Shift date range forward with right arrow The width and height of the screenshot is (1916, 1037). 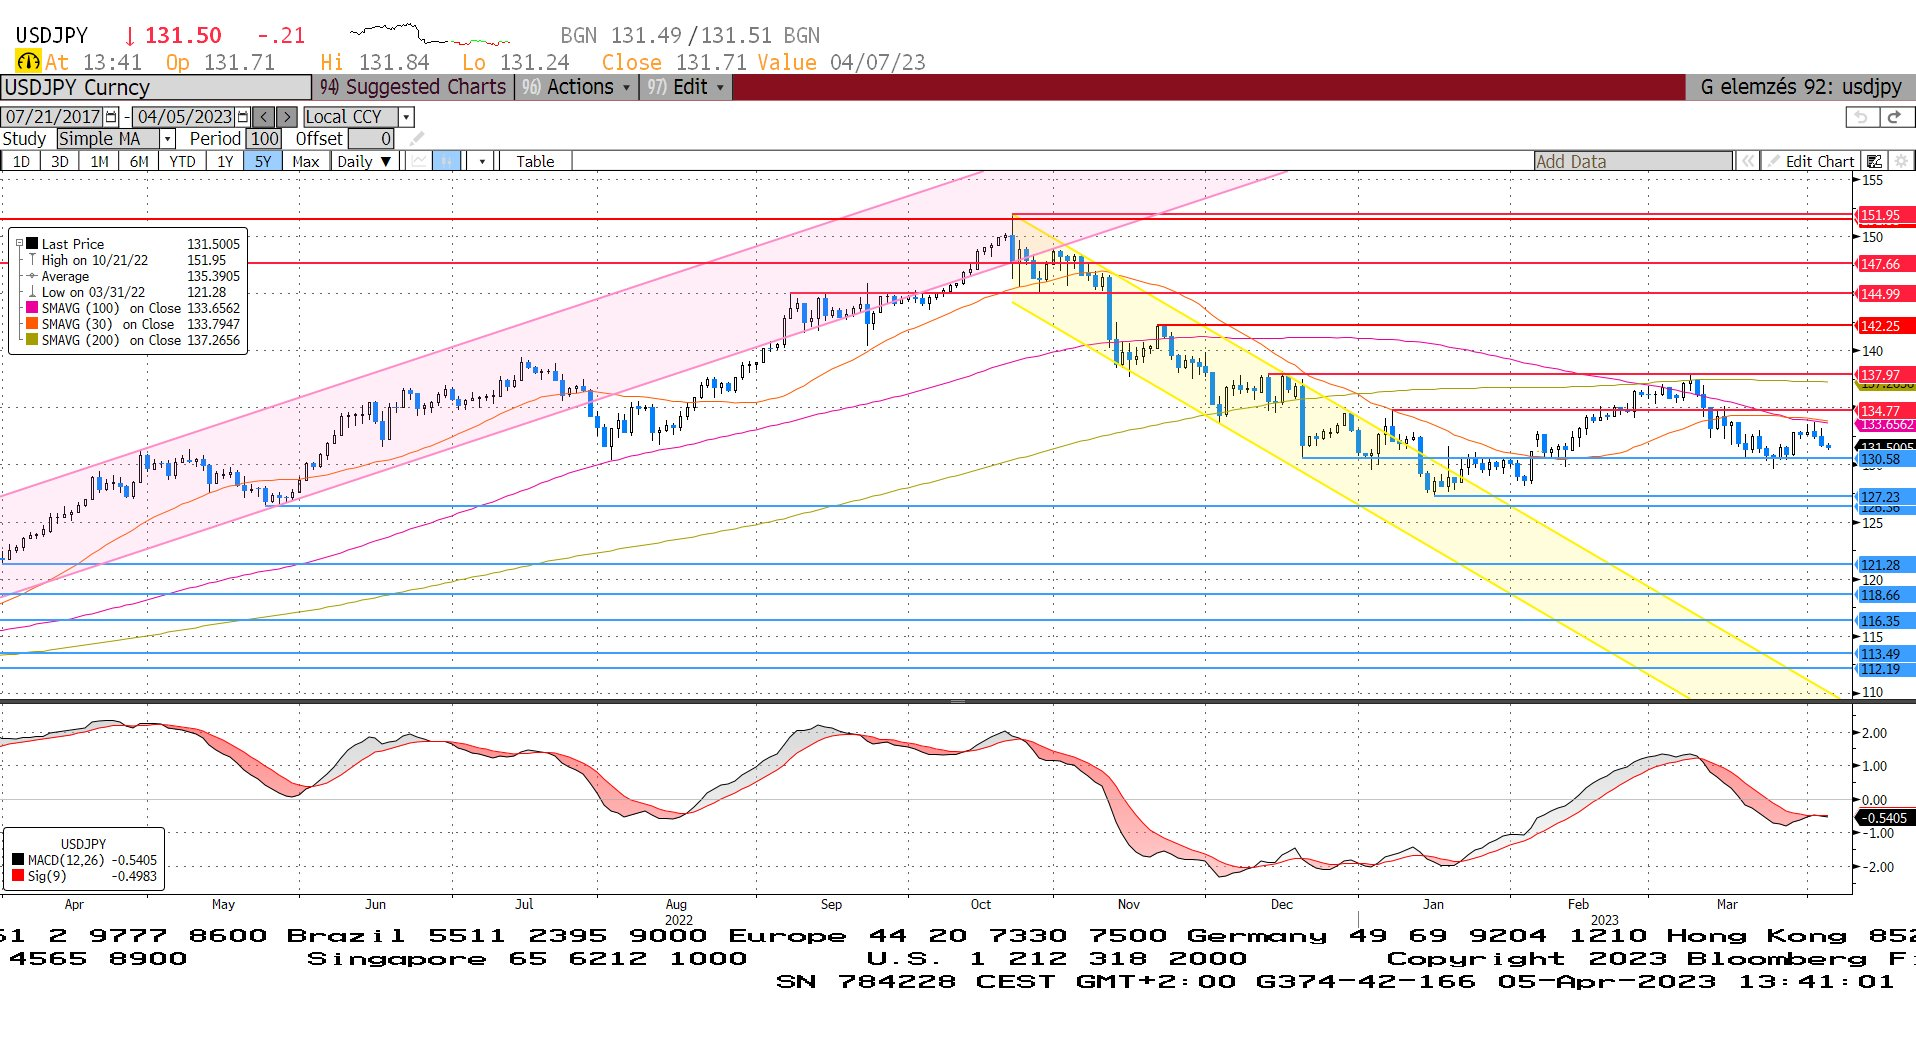(x=287, y=117)
